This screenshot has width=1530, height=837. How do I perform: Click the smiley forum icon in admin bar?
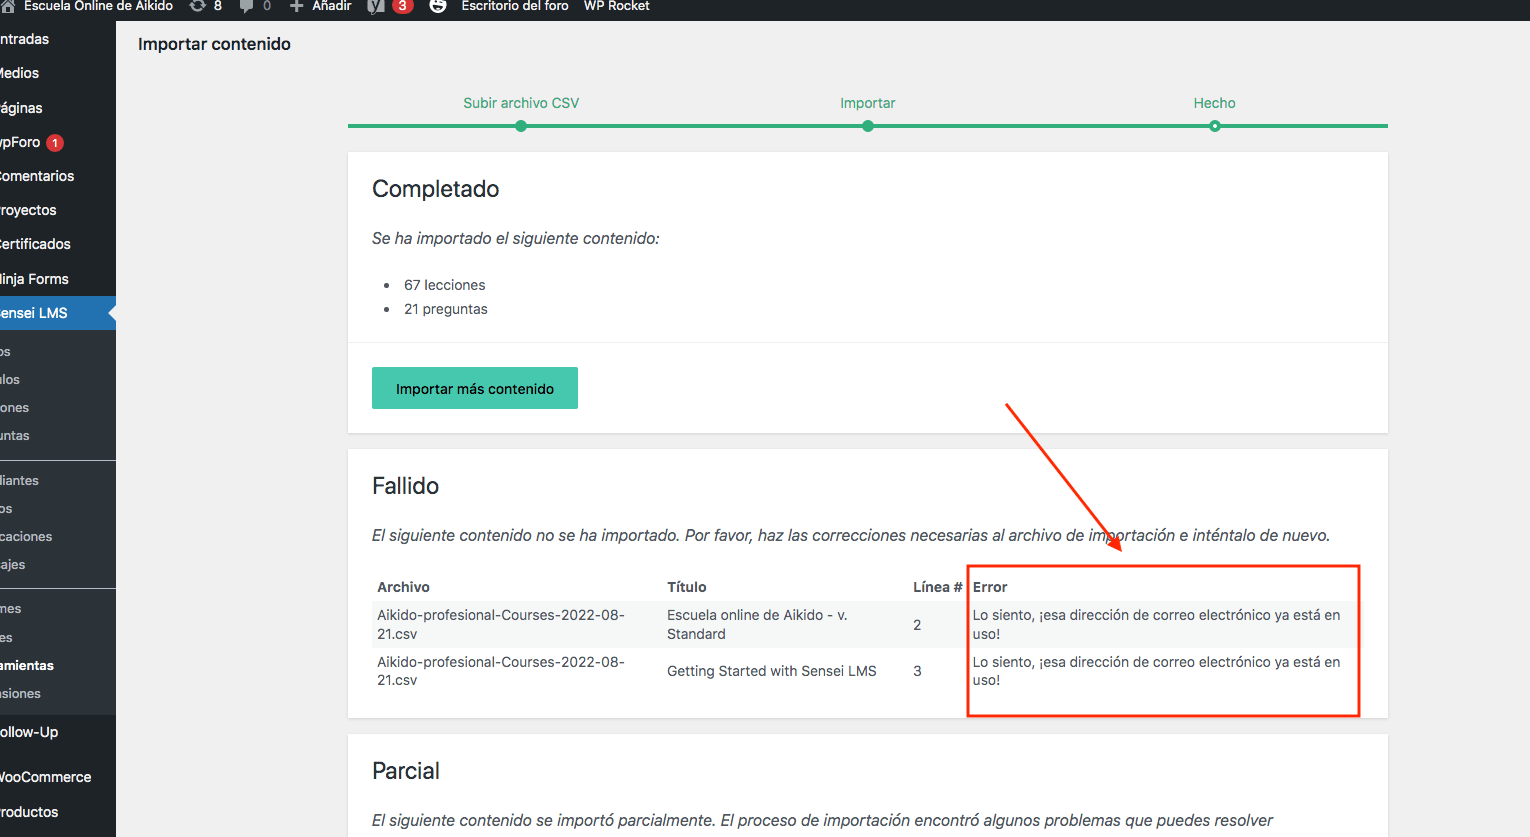[x=438, y=6]
